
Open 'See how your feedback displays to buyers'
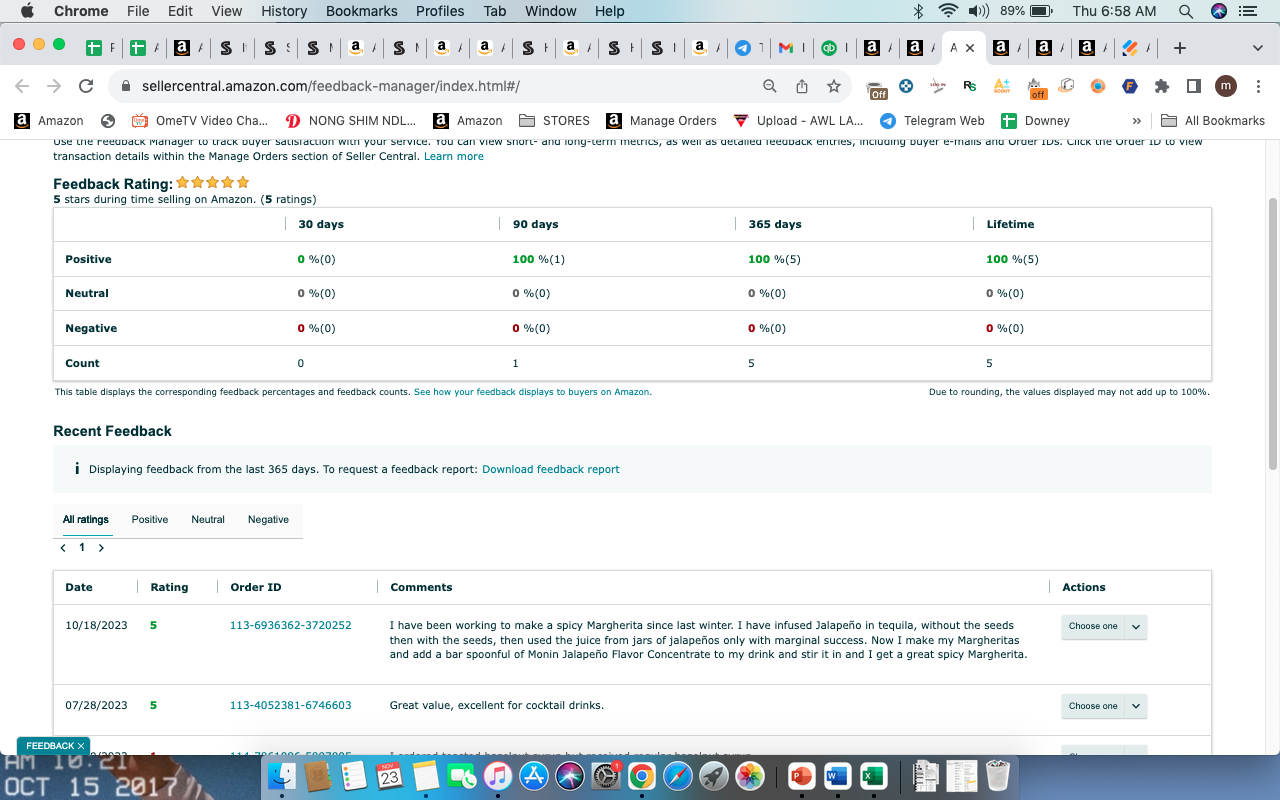click(533, 392)
